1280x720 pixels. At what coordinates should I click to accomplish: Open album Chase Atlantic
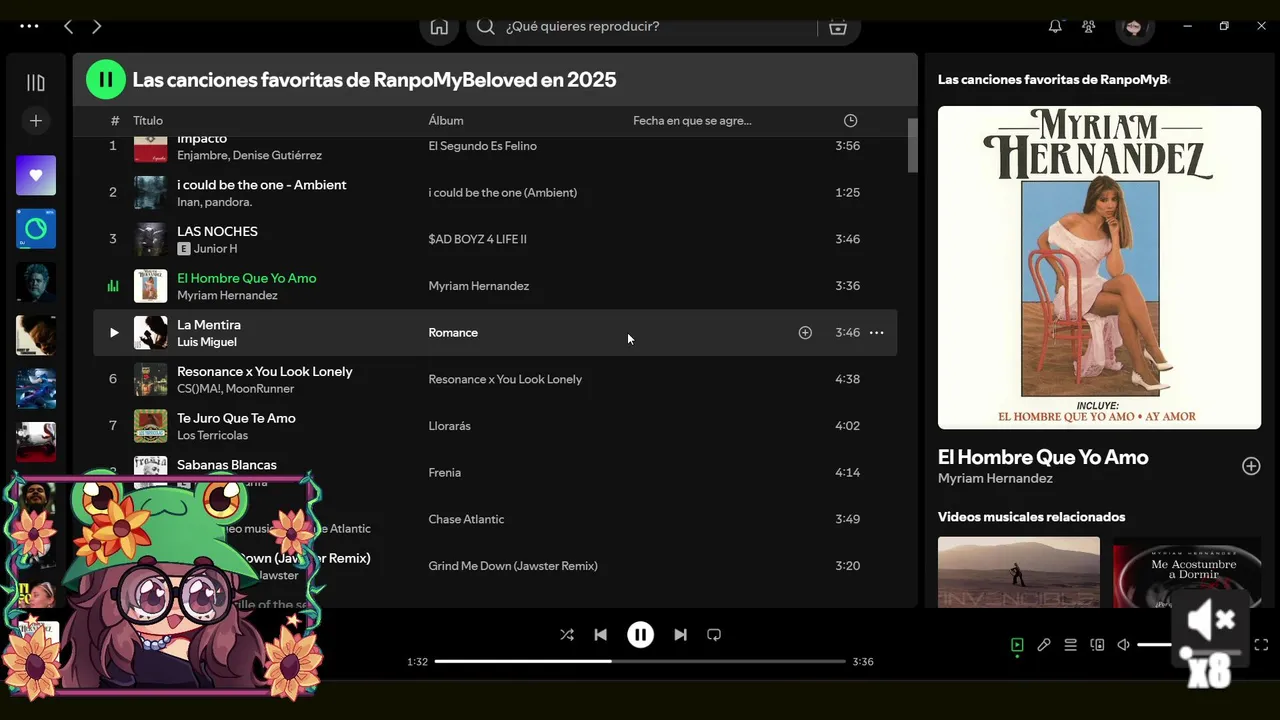coord(466,519)
